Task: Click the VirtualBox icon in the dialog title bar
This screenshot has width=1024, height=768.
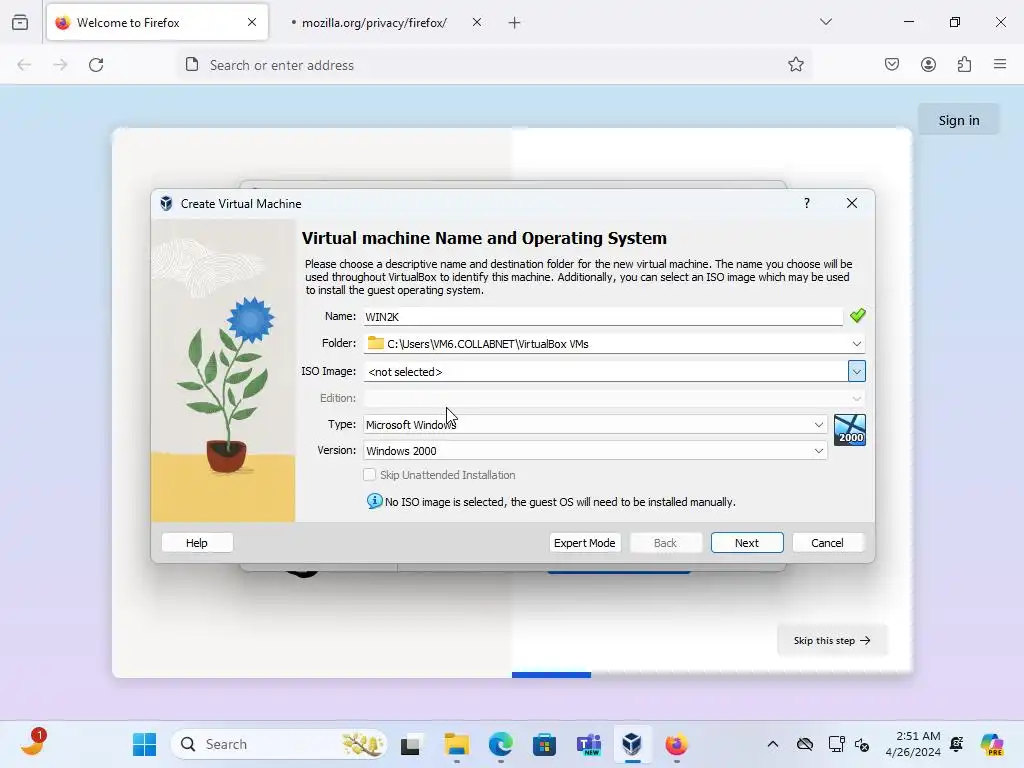Action: [x=166, y=203]
